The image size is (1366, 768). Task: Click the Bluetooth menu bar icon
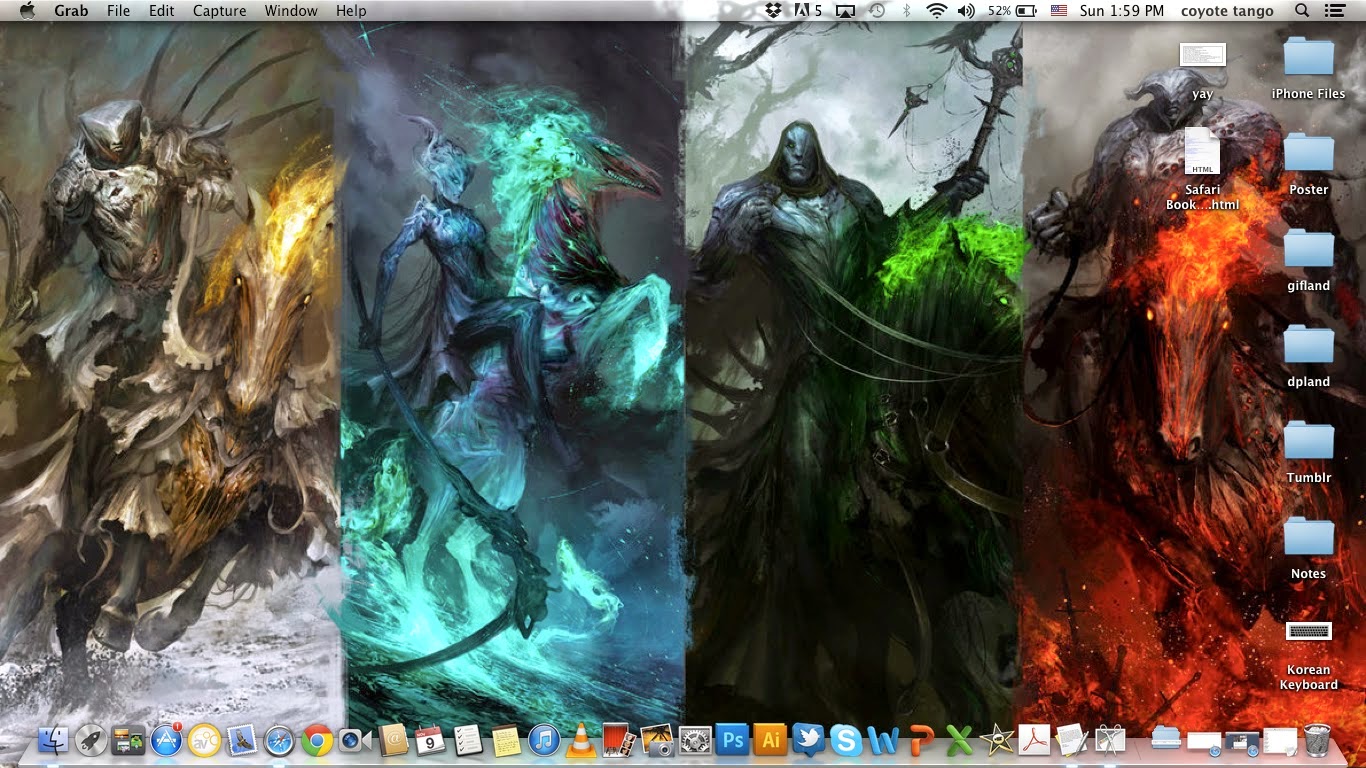[907, 11]
